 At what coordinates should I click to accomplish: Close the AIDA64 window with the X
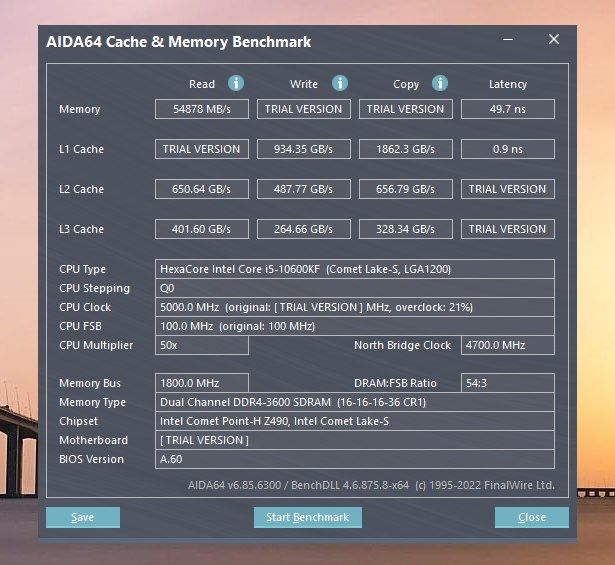554,39
